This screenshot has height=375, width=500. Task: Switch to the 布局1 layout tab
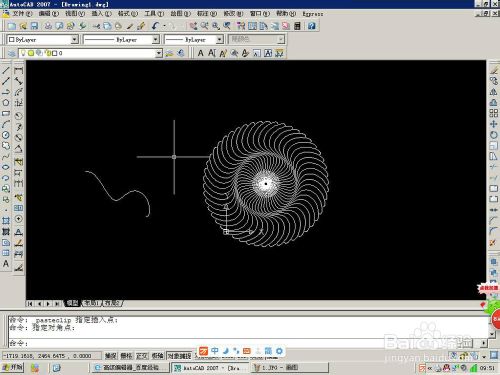tap(91, 303)
